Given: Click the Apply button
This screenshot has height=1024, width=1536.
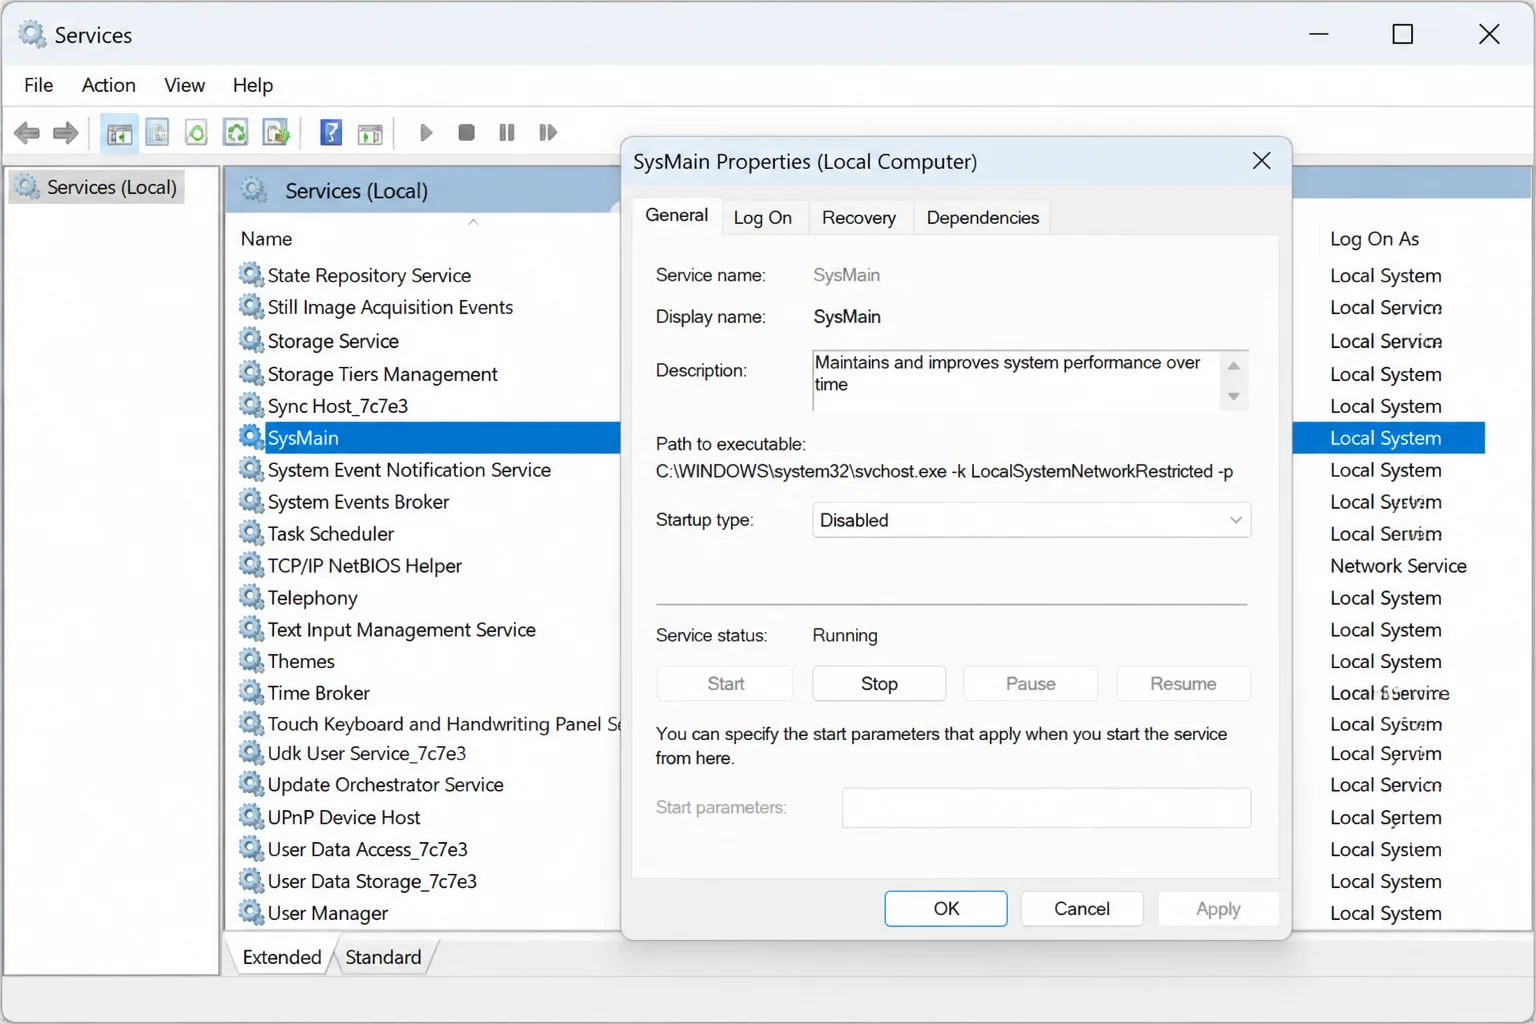Looking at the screenshot, I should pos(1218,908).
